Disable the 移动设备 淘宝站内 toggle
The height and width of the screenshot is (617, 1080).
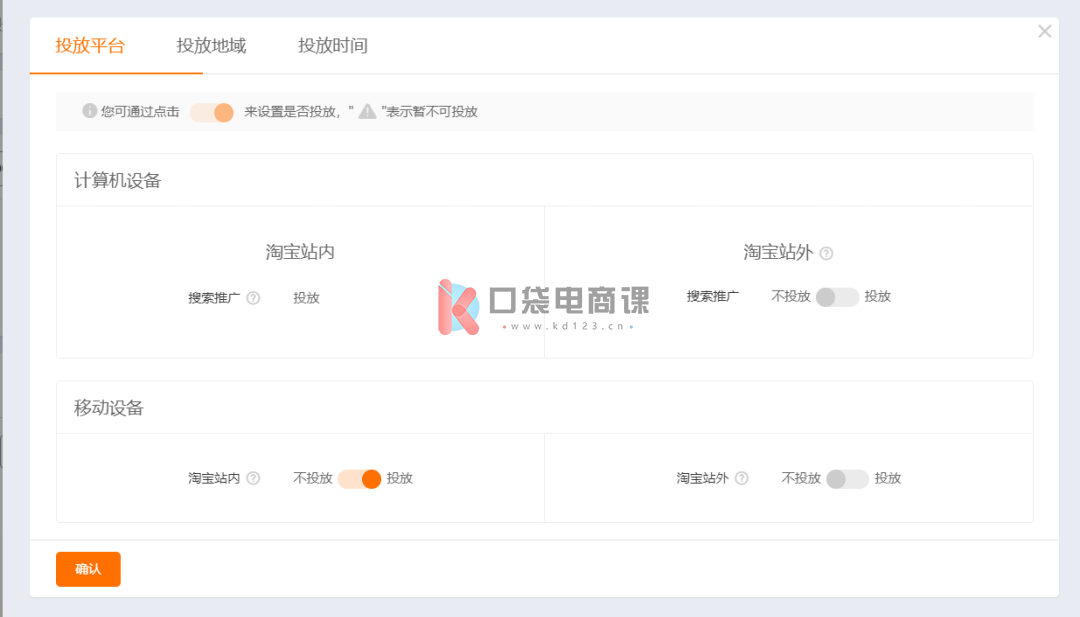pyautogui.click(x=360, y=479)
